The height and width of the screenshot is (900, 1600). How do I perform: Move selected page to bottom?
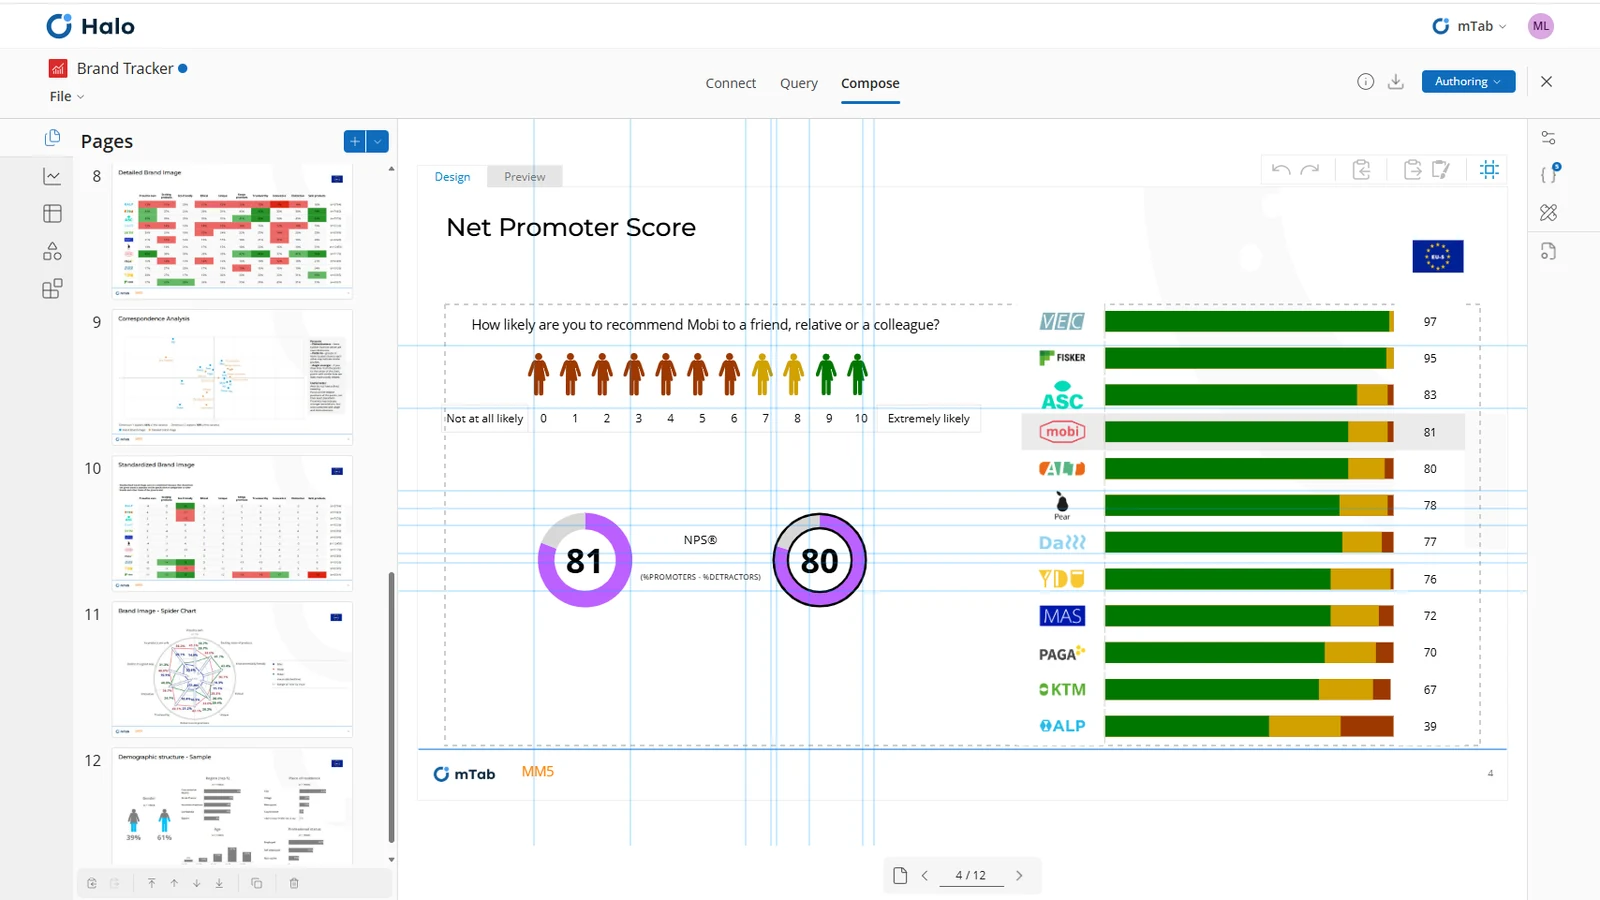tap(219, 883)
